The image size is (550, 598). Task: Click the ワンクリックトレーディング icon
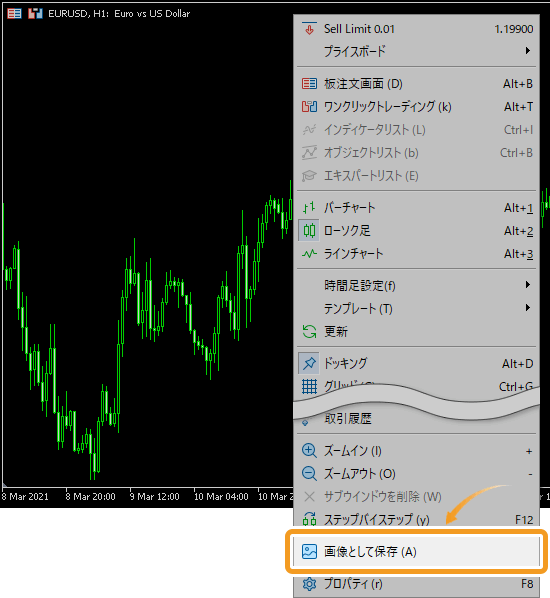pos(309,107)
